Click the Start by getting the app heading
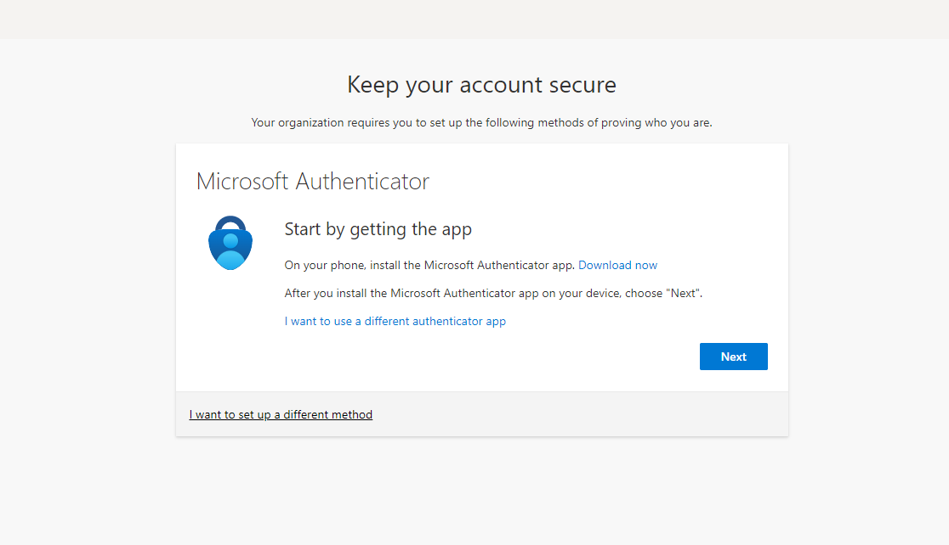949x545 pixels. point(378,230)
